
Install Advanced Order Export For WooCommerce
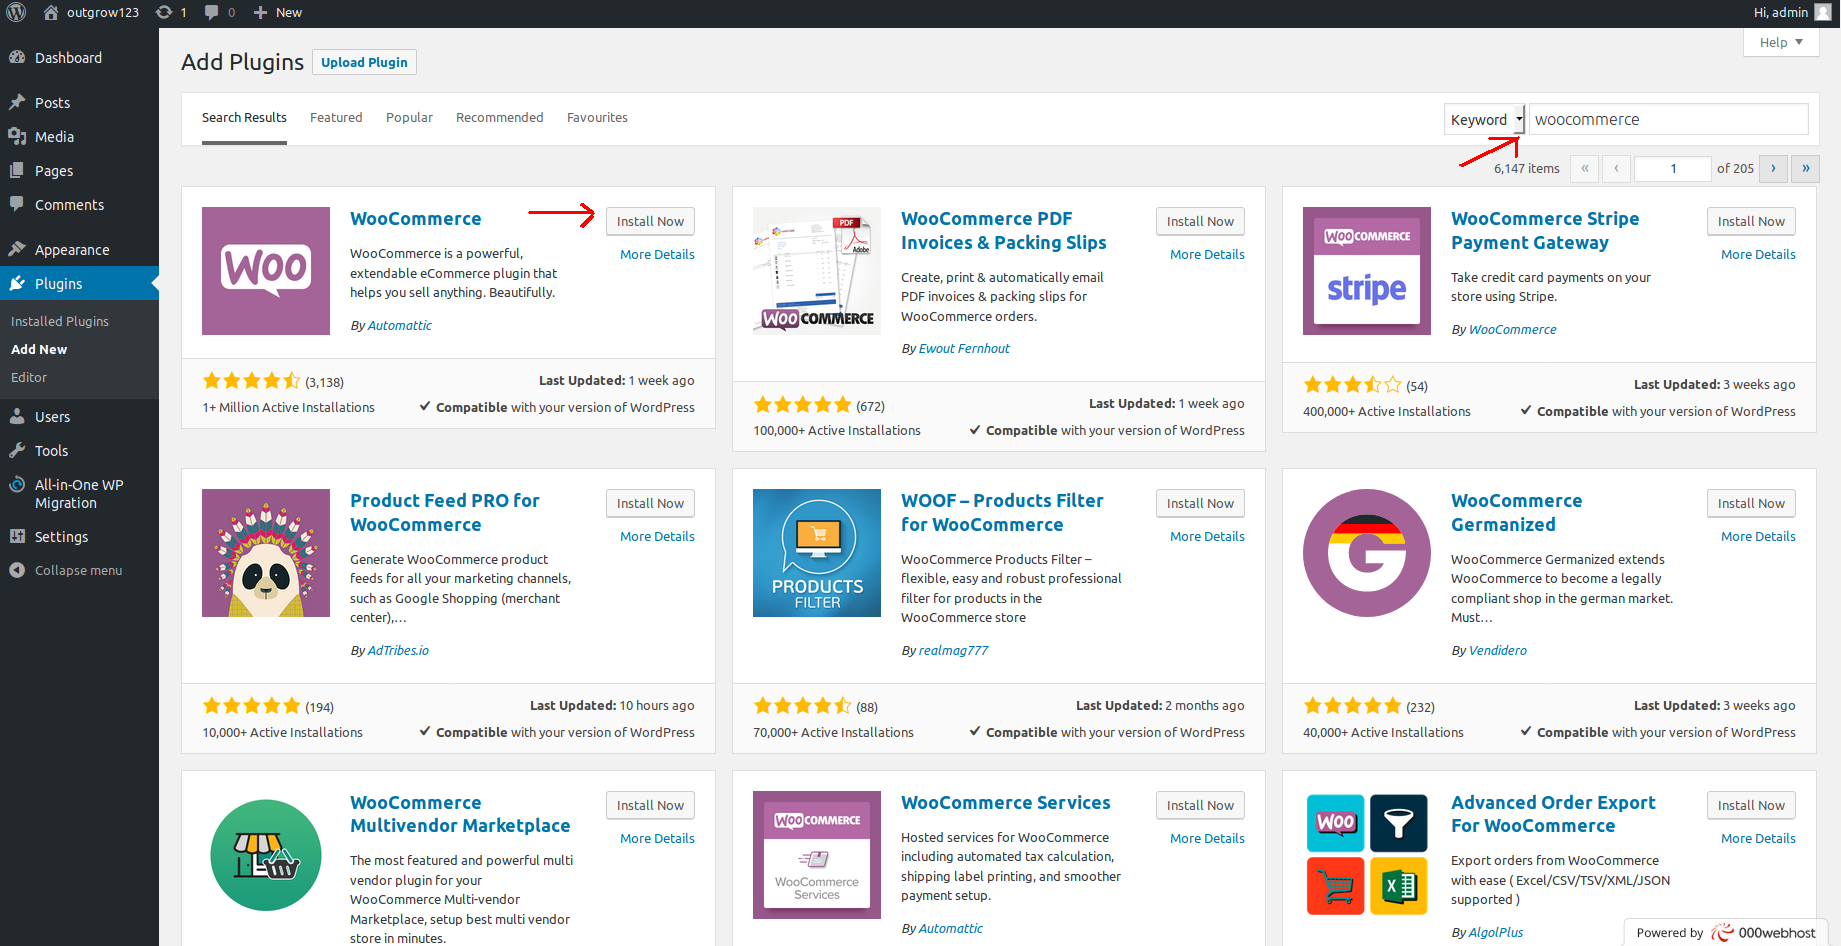[x=1751, y=805]
